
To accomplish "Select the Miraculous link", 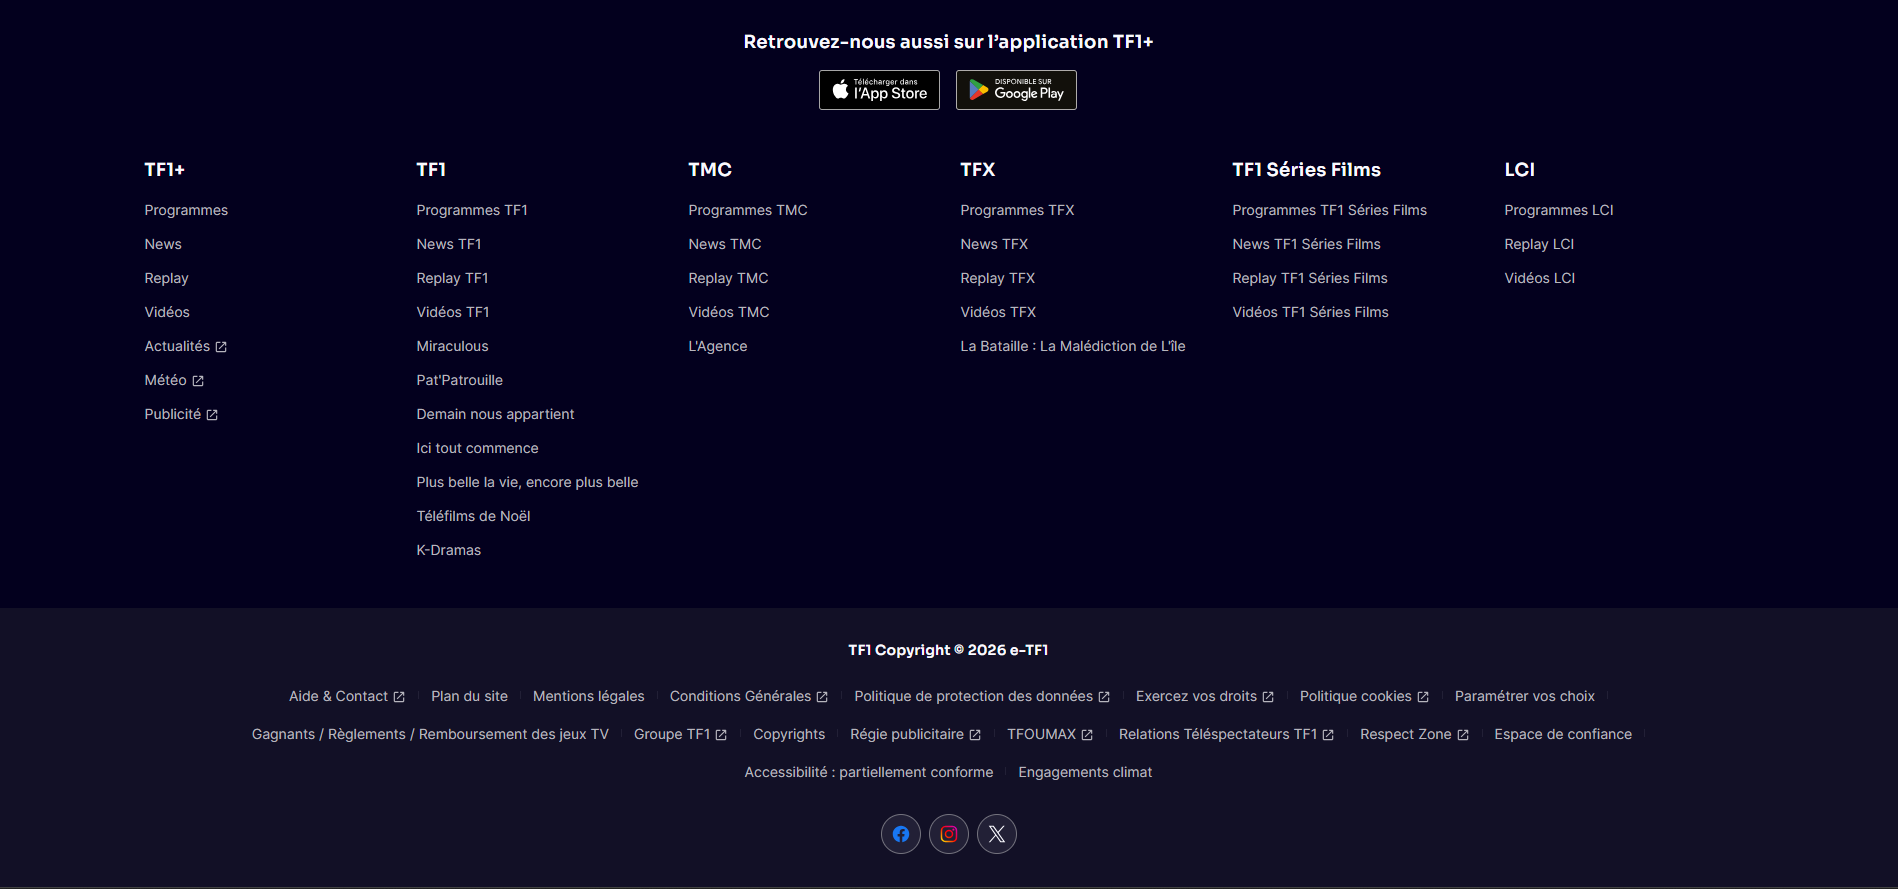I will (452, 346).
